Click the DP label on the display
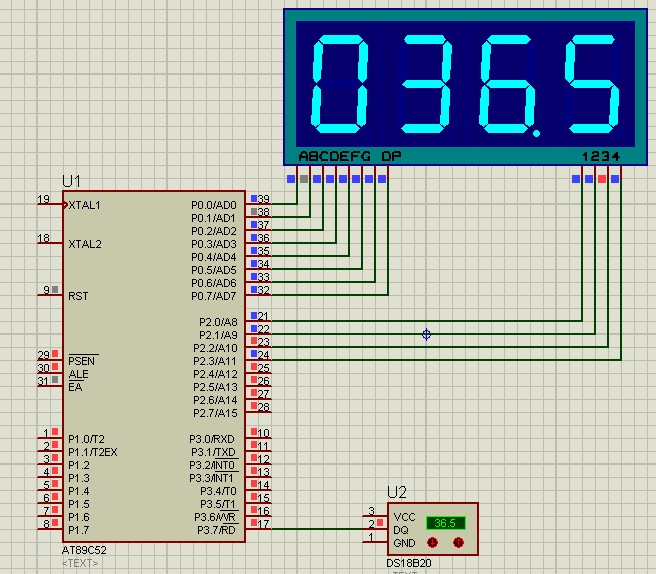The image size is (656, 574). click(x=392, y=156)
